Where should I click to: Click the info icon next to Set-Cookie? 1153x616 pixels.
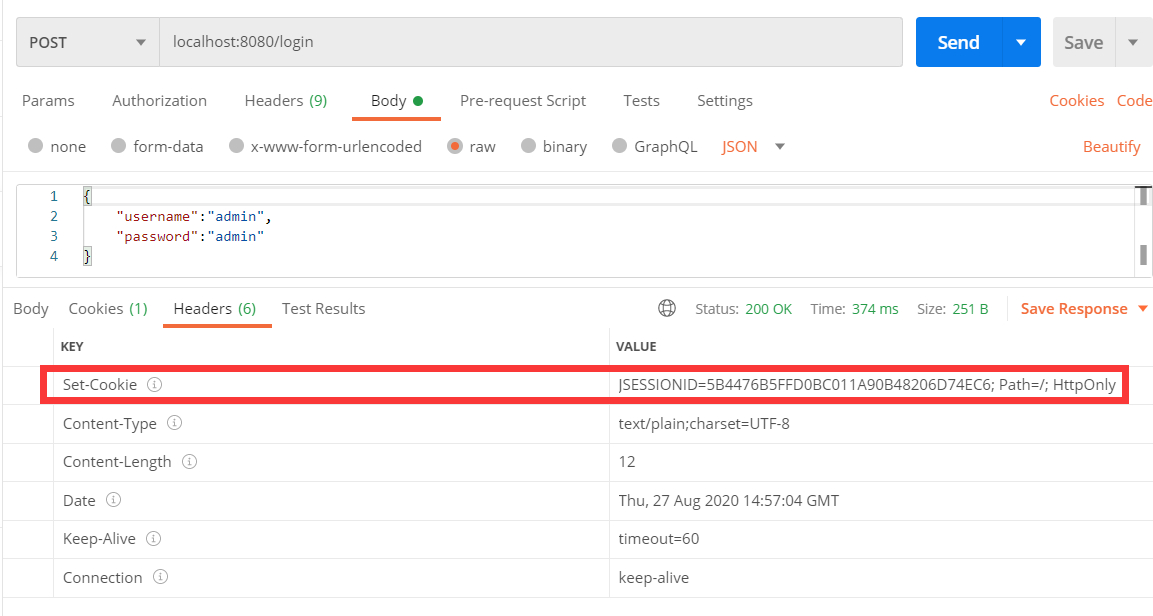tap(154, 384)
